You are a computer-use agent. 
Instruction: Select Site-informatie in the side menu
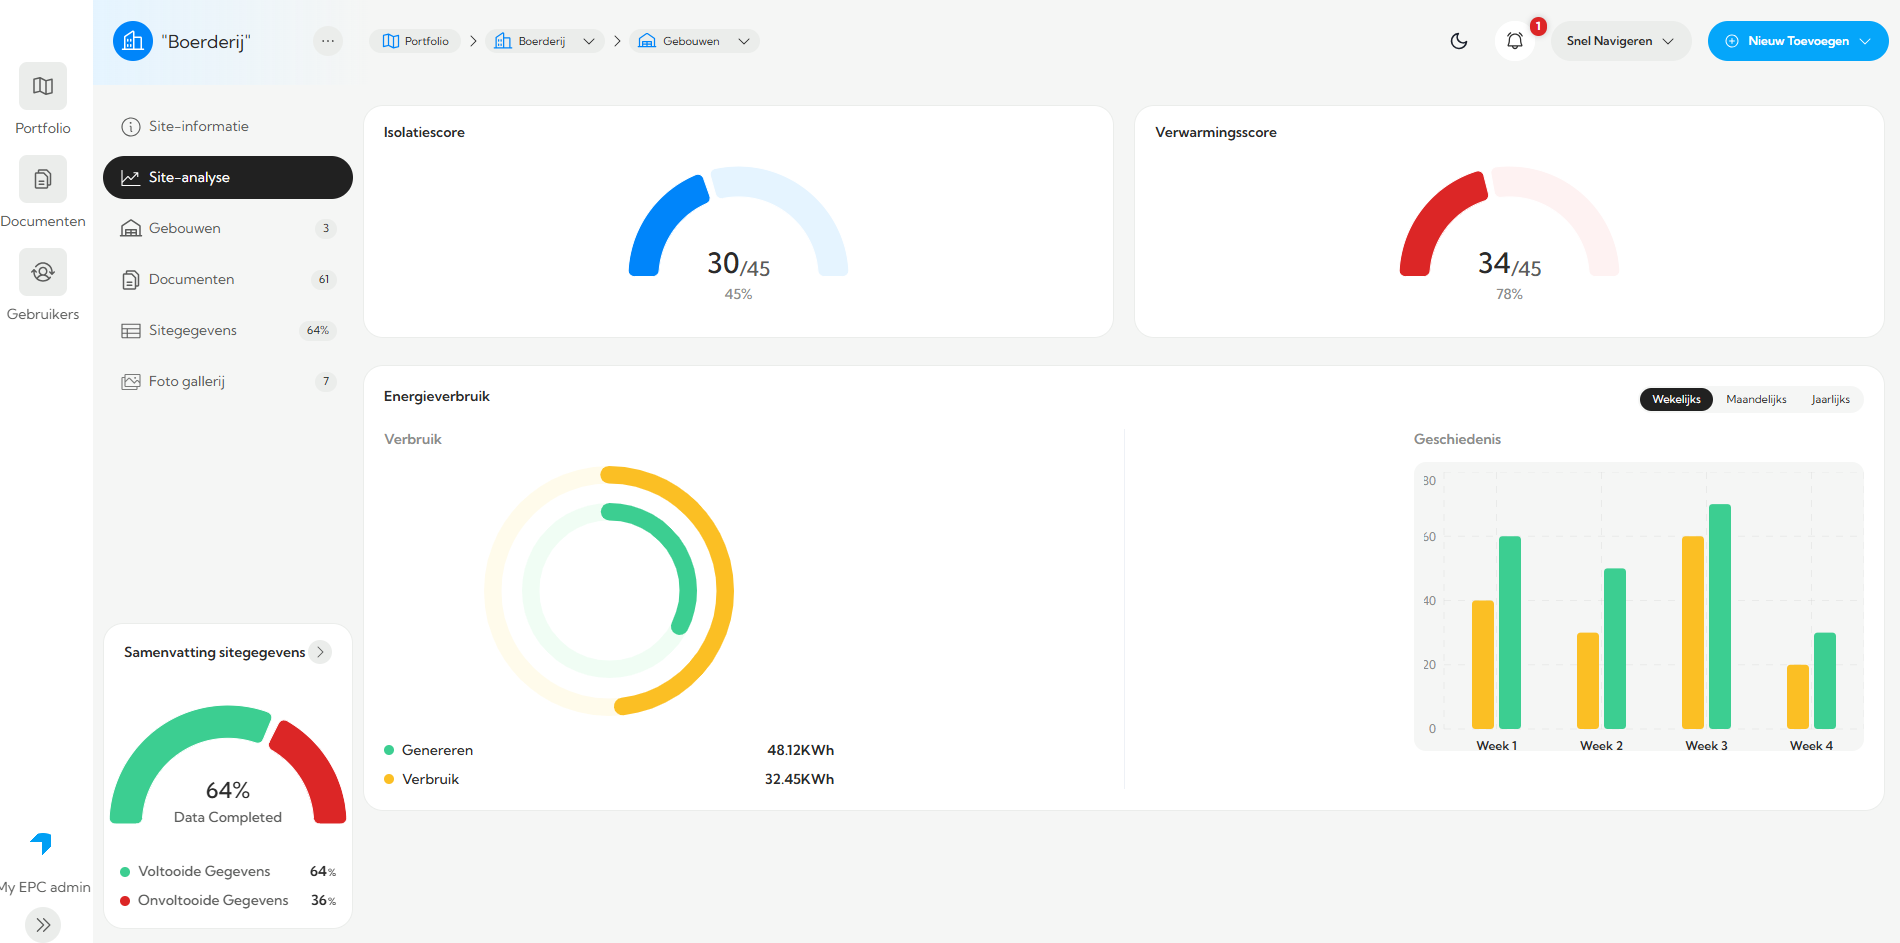199,126
